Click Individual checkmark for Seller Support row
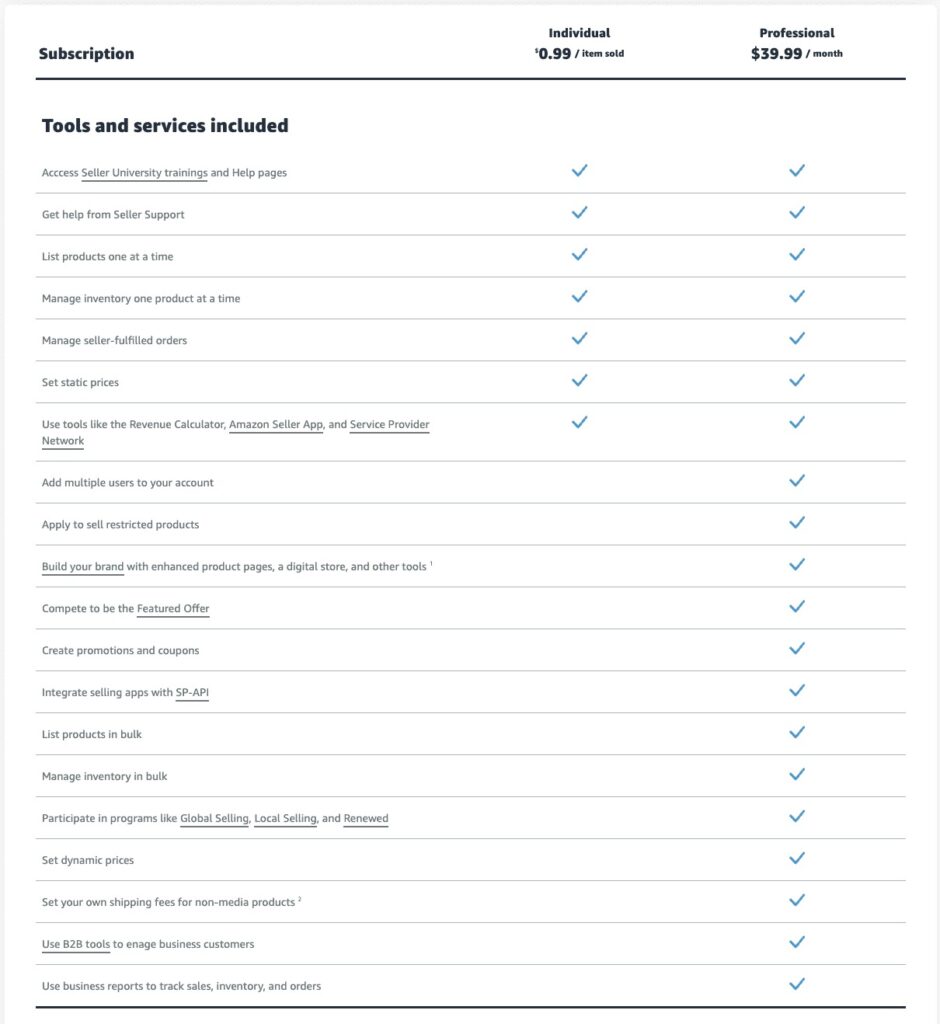 click(579, 213)
